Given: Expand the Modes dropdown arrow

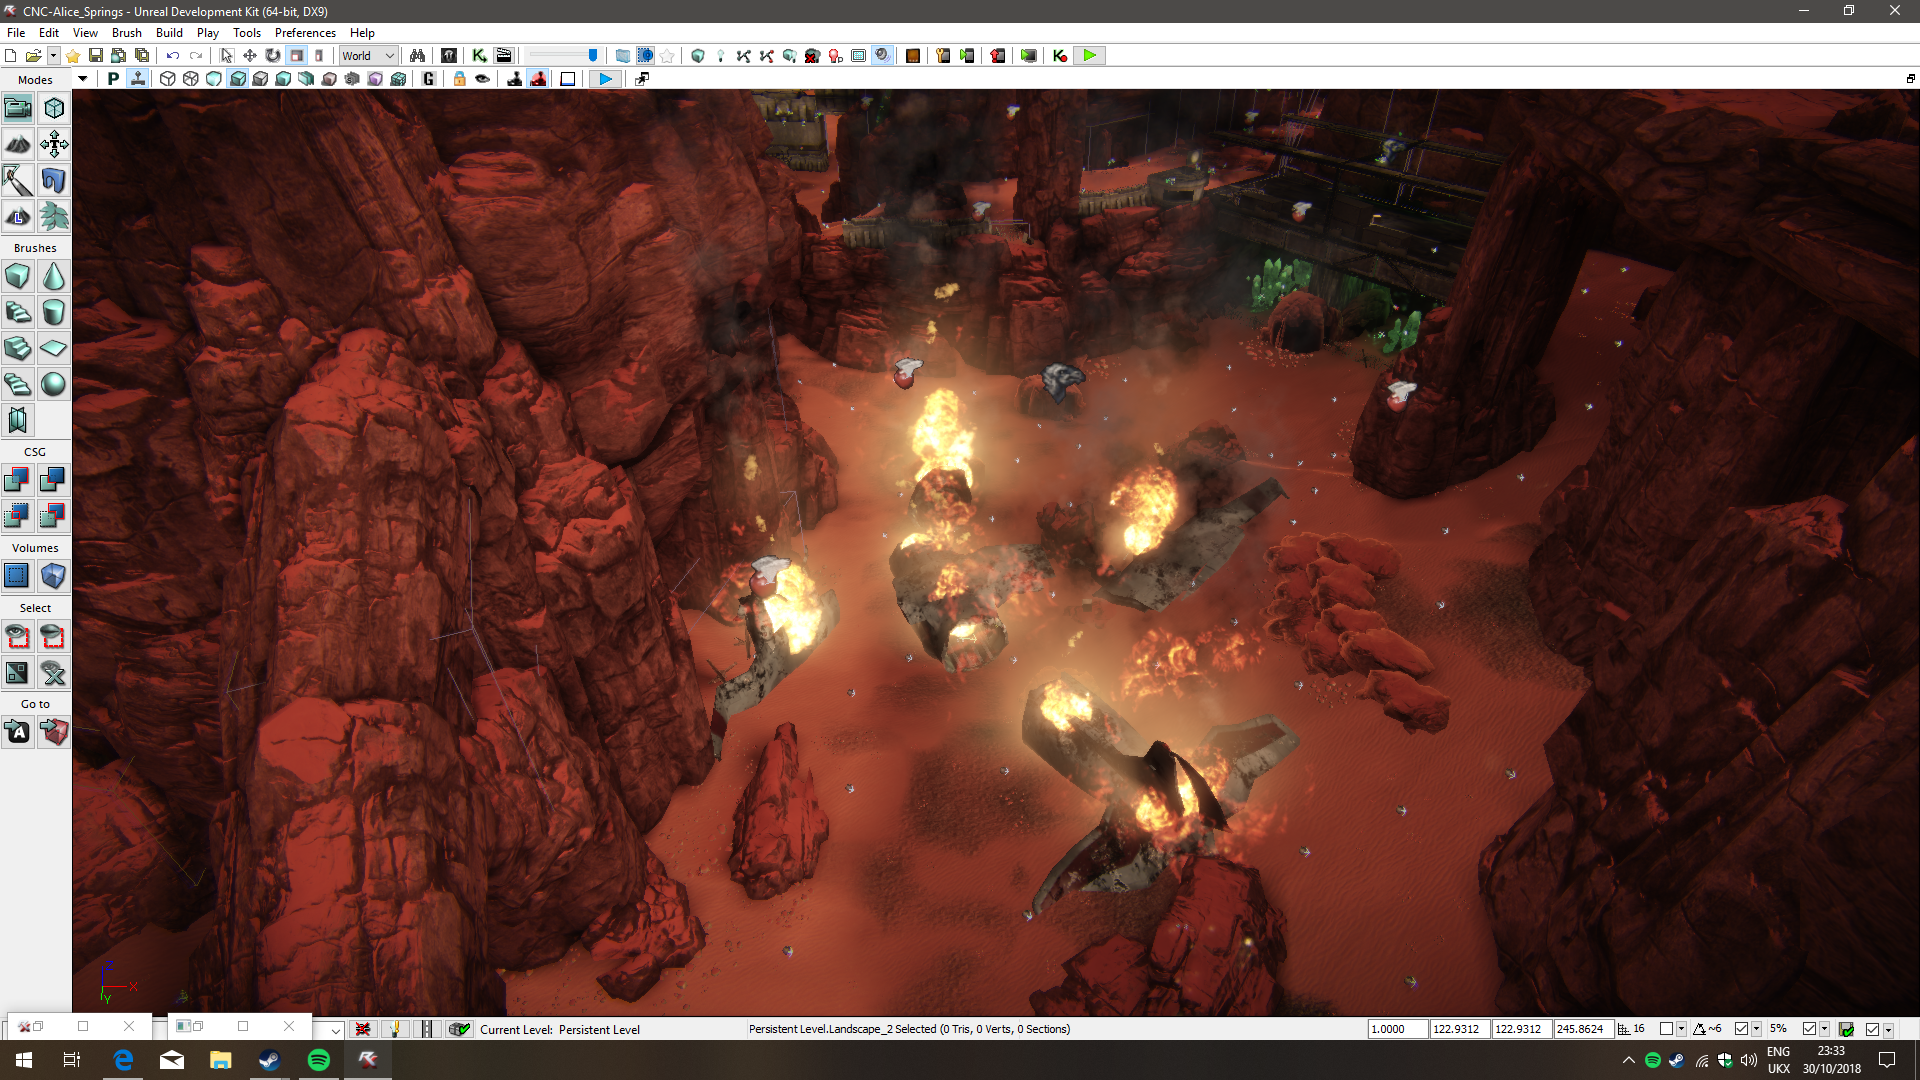Looking at the screenshot, I should pyautogui.click(x=83, y=79).
